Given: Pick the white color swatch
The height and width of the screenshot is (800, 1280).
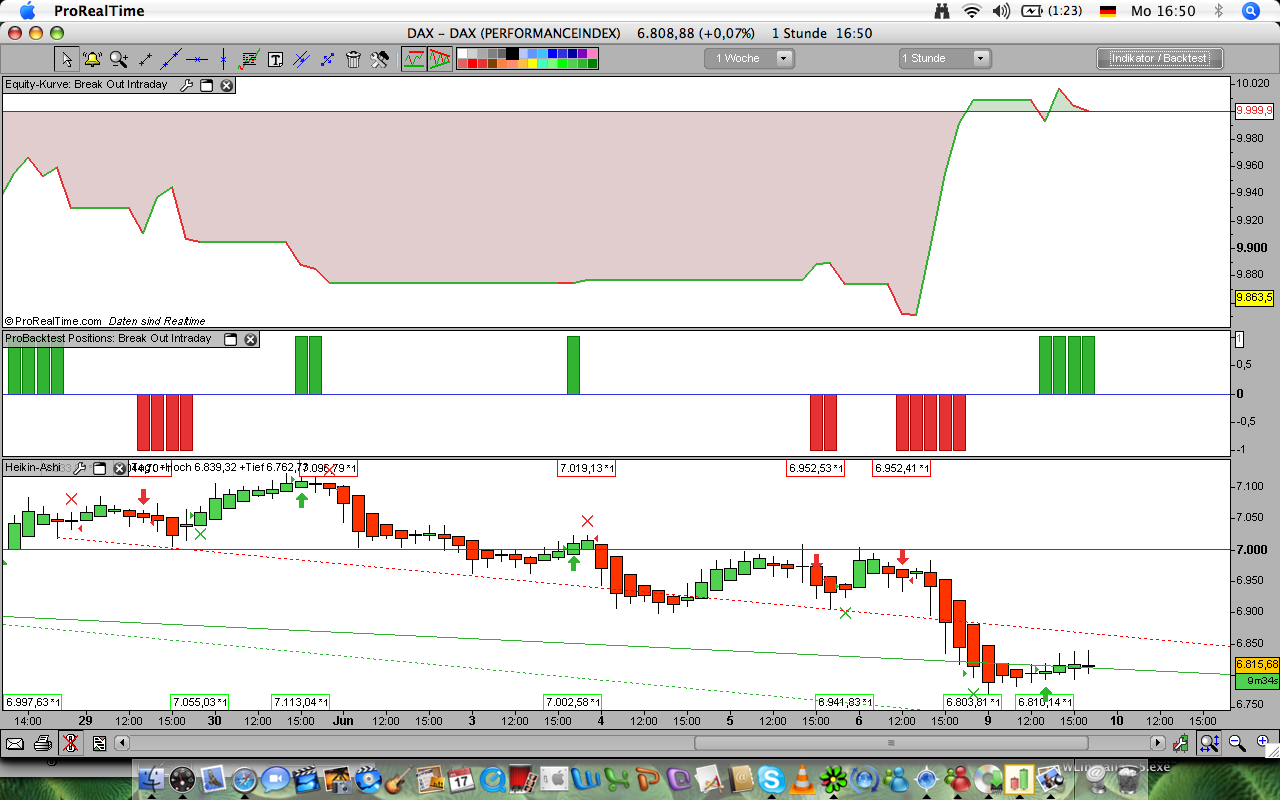Looking at the screenshot, I should (463, 53).
